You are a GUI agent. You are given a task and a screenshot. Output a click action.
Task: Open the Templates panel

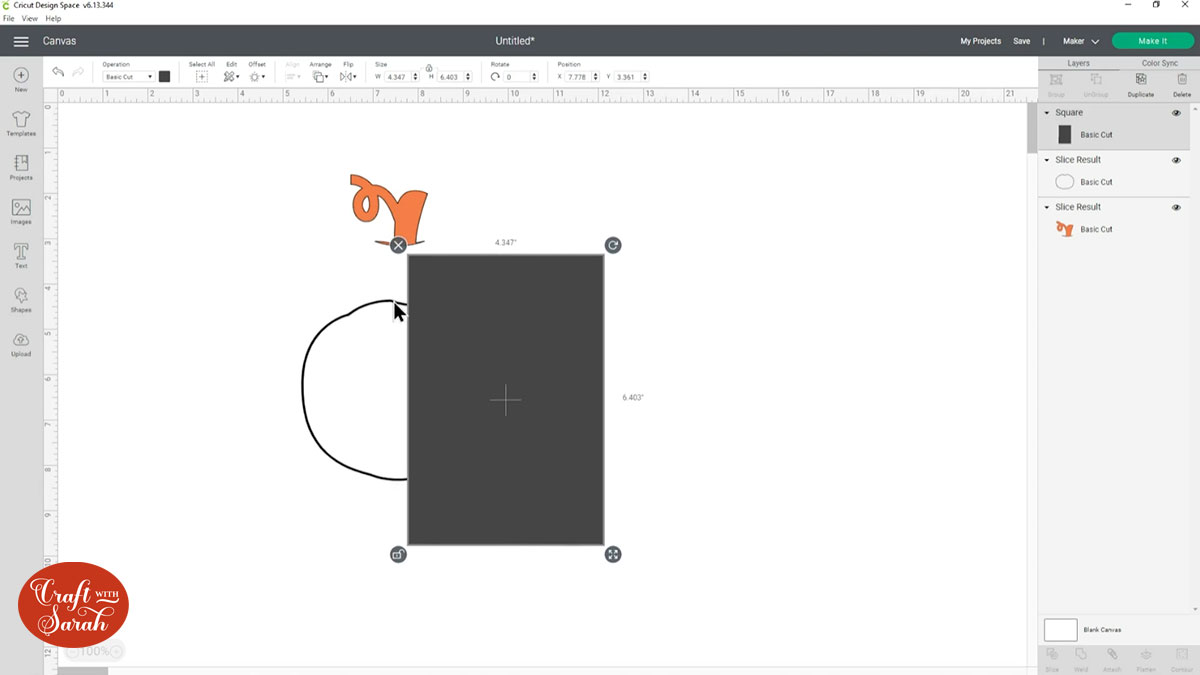(21, 123)
